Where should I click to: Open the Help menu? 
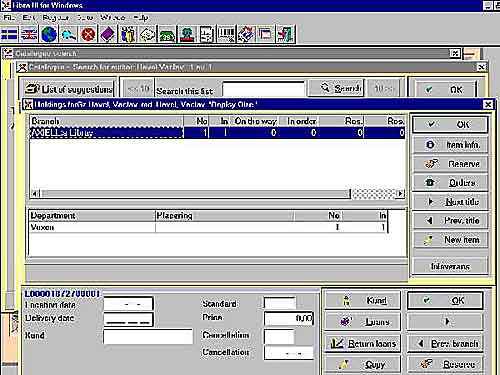coord(140,17)
